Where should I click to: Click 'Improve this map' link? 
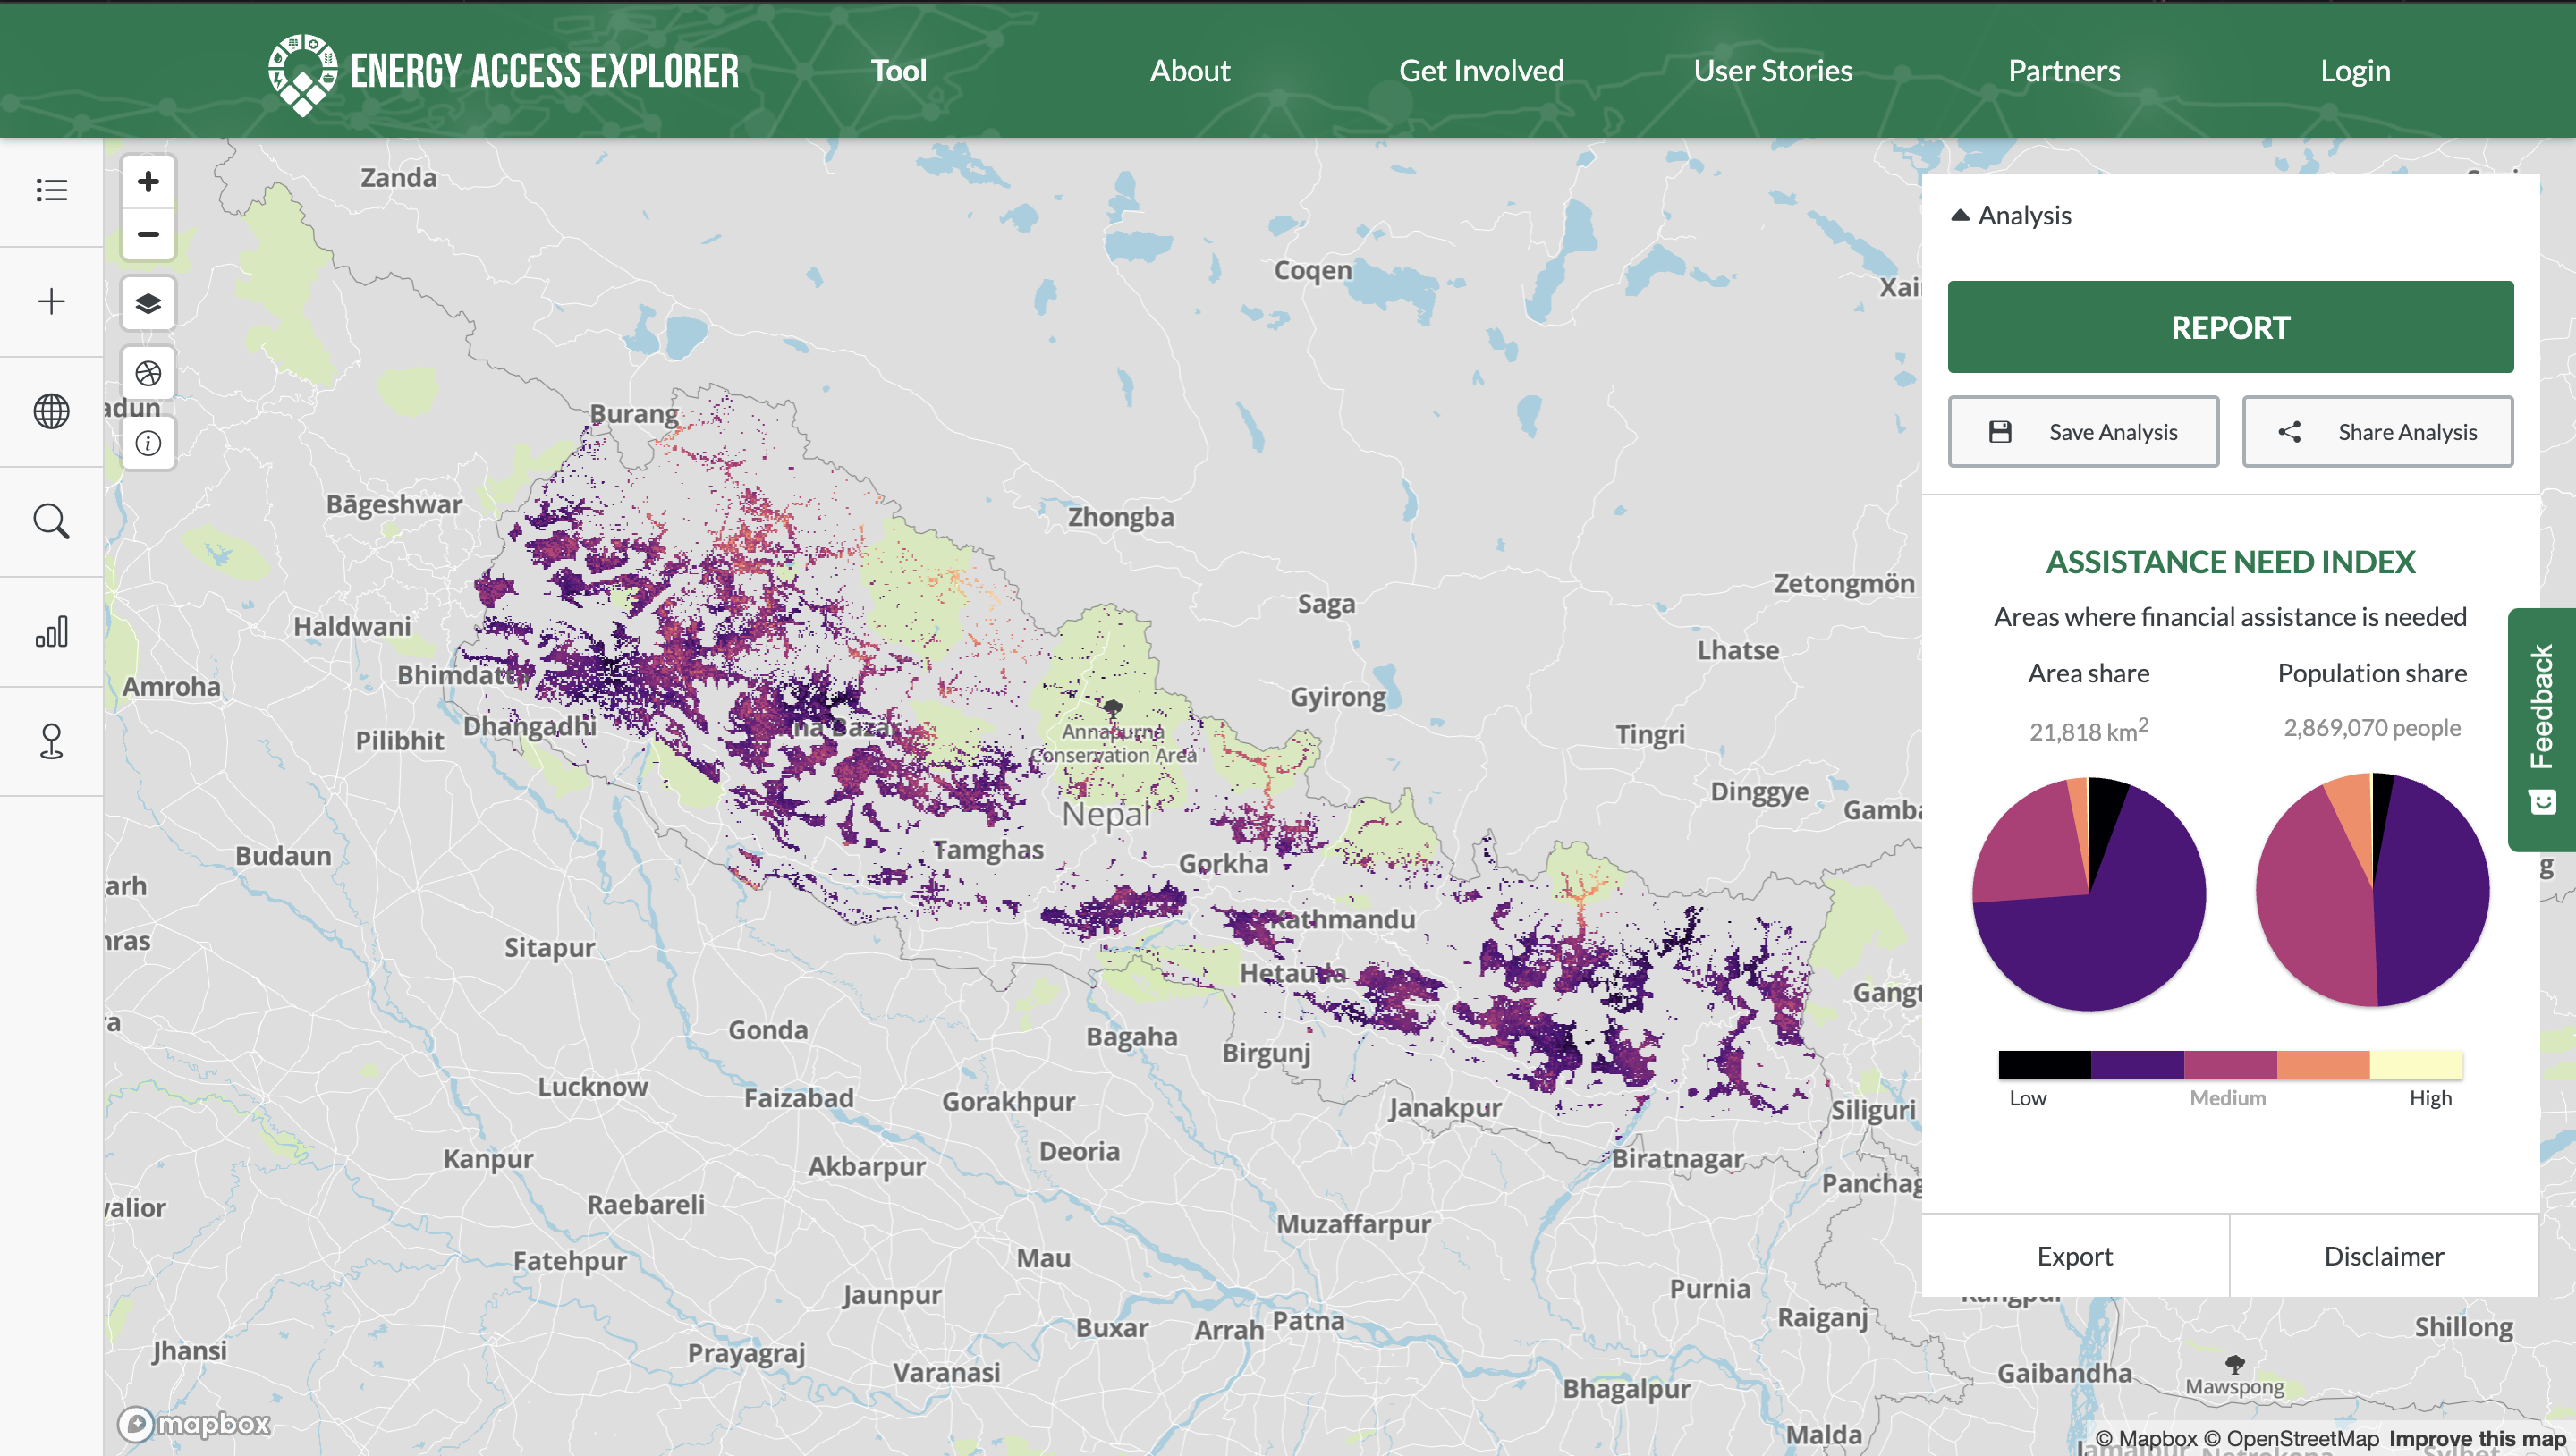pyautogui.click(x=2477, y=1439)
